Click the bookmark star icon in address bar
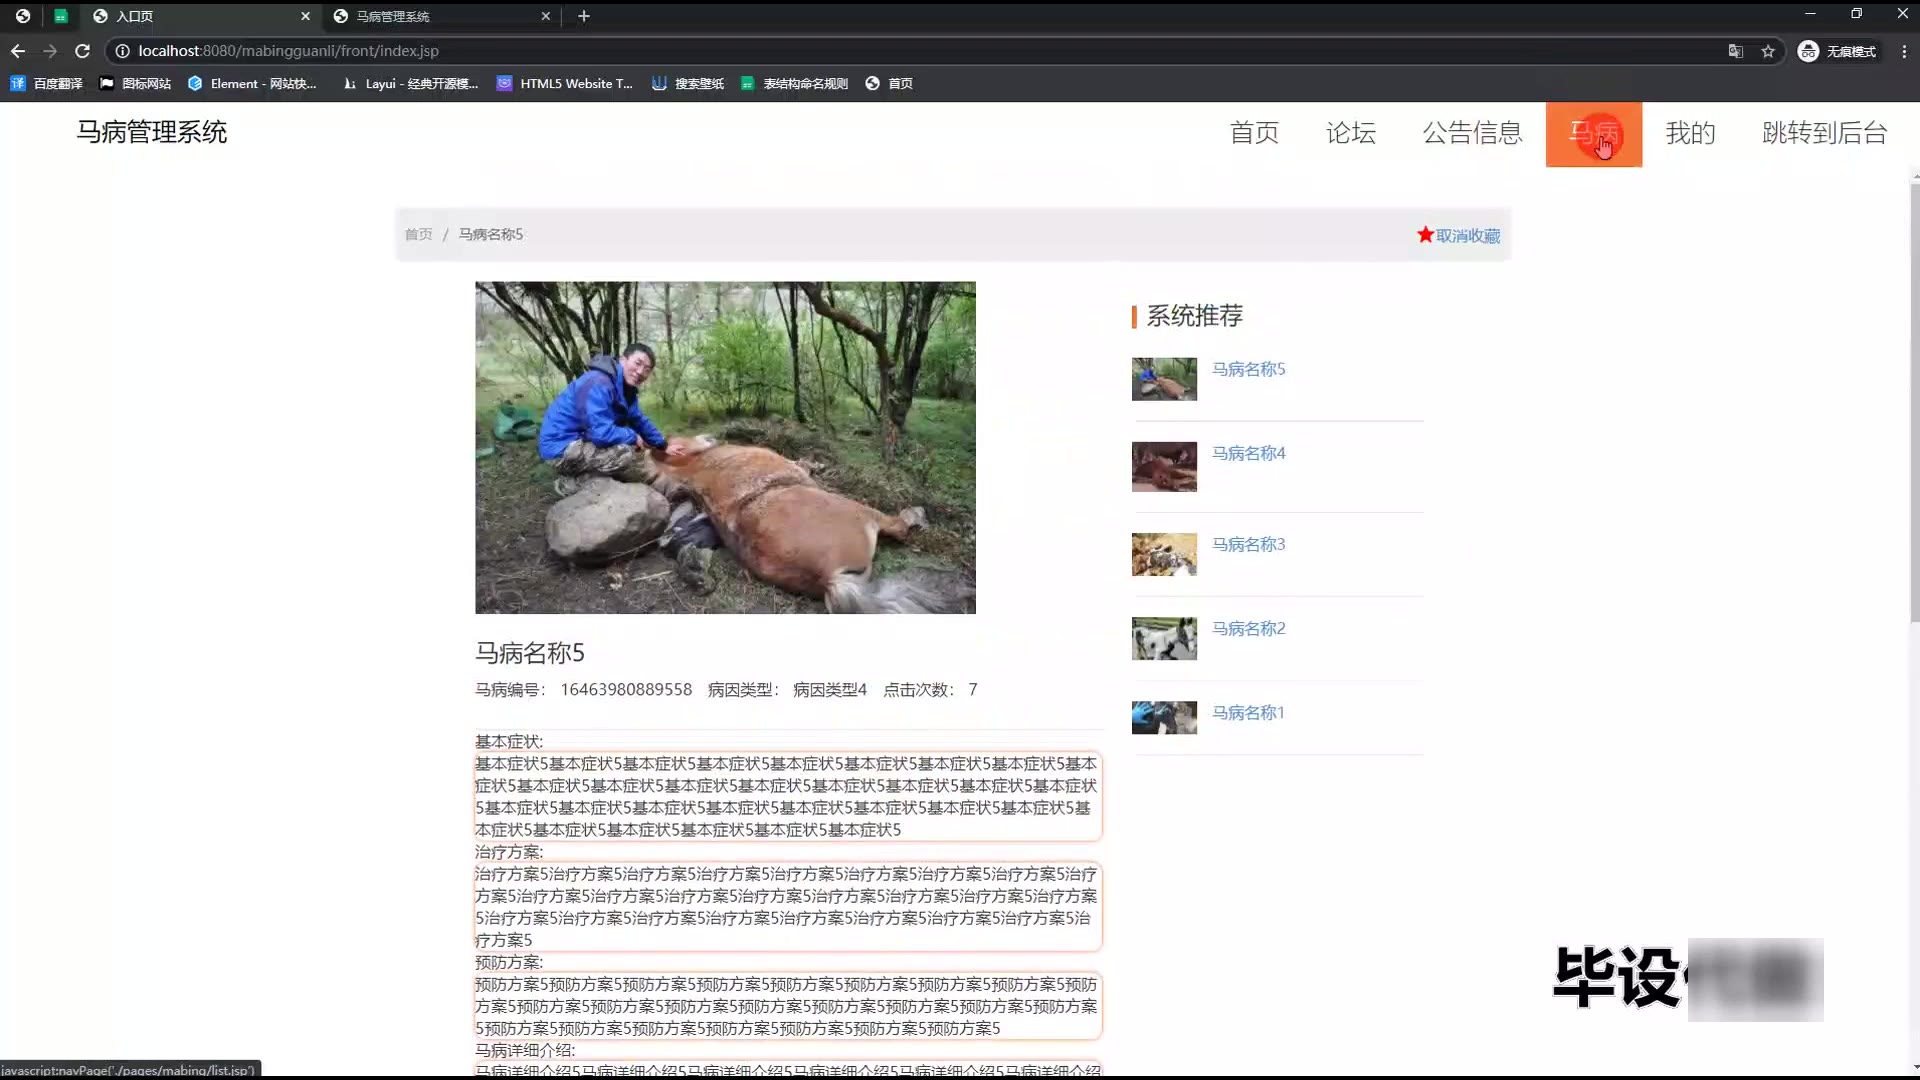Viewport: 1920px width, 1080px height. coord(1768,51)
